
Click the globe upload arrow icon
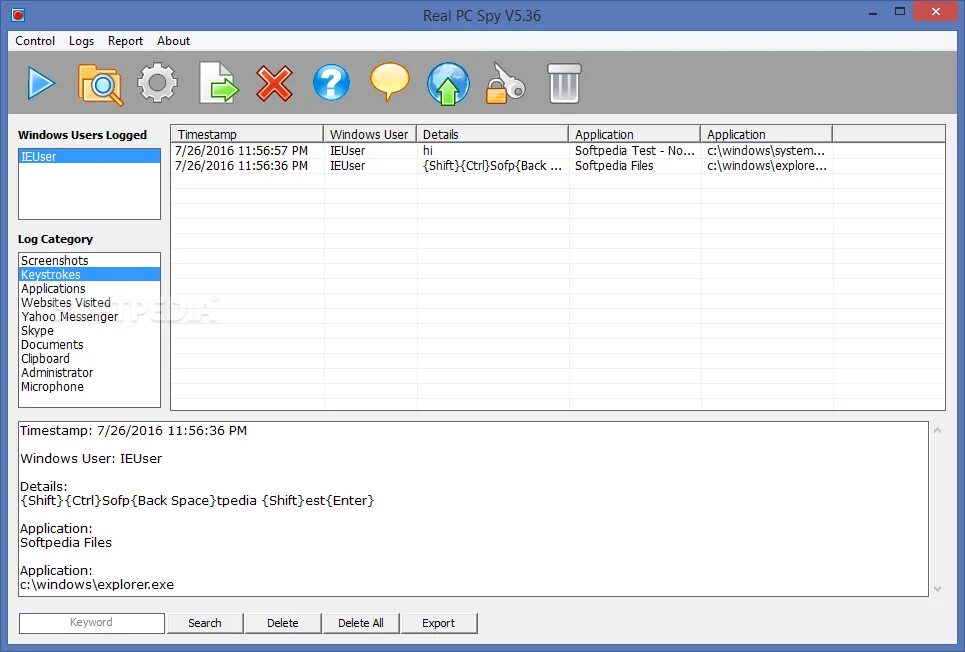click(x=448, y=83)
